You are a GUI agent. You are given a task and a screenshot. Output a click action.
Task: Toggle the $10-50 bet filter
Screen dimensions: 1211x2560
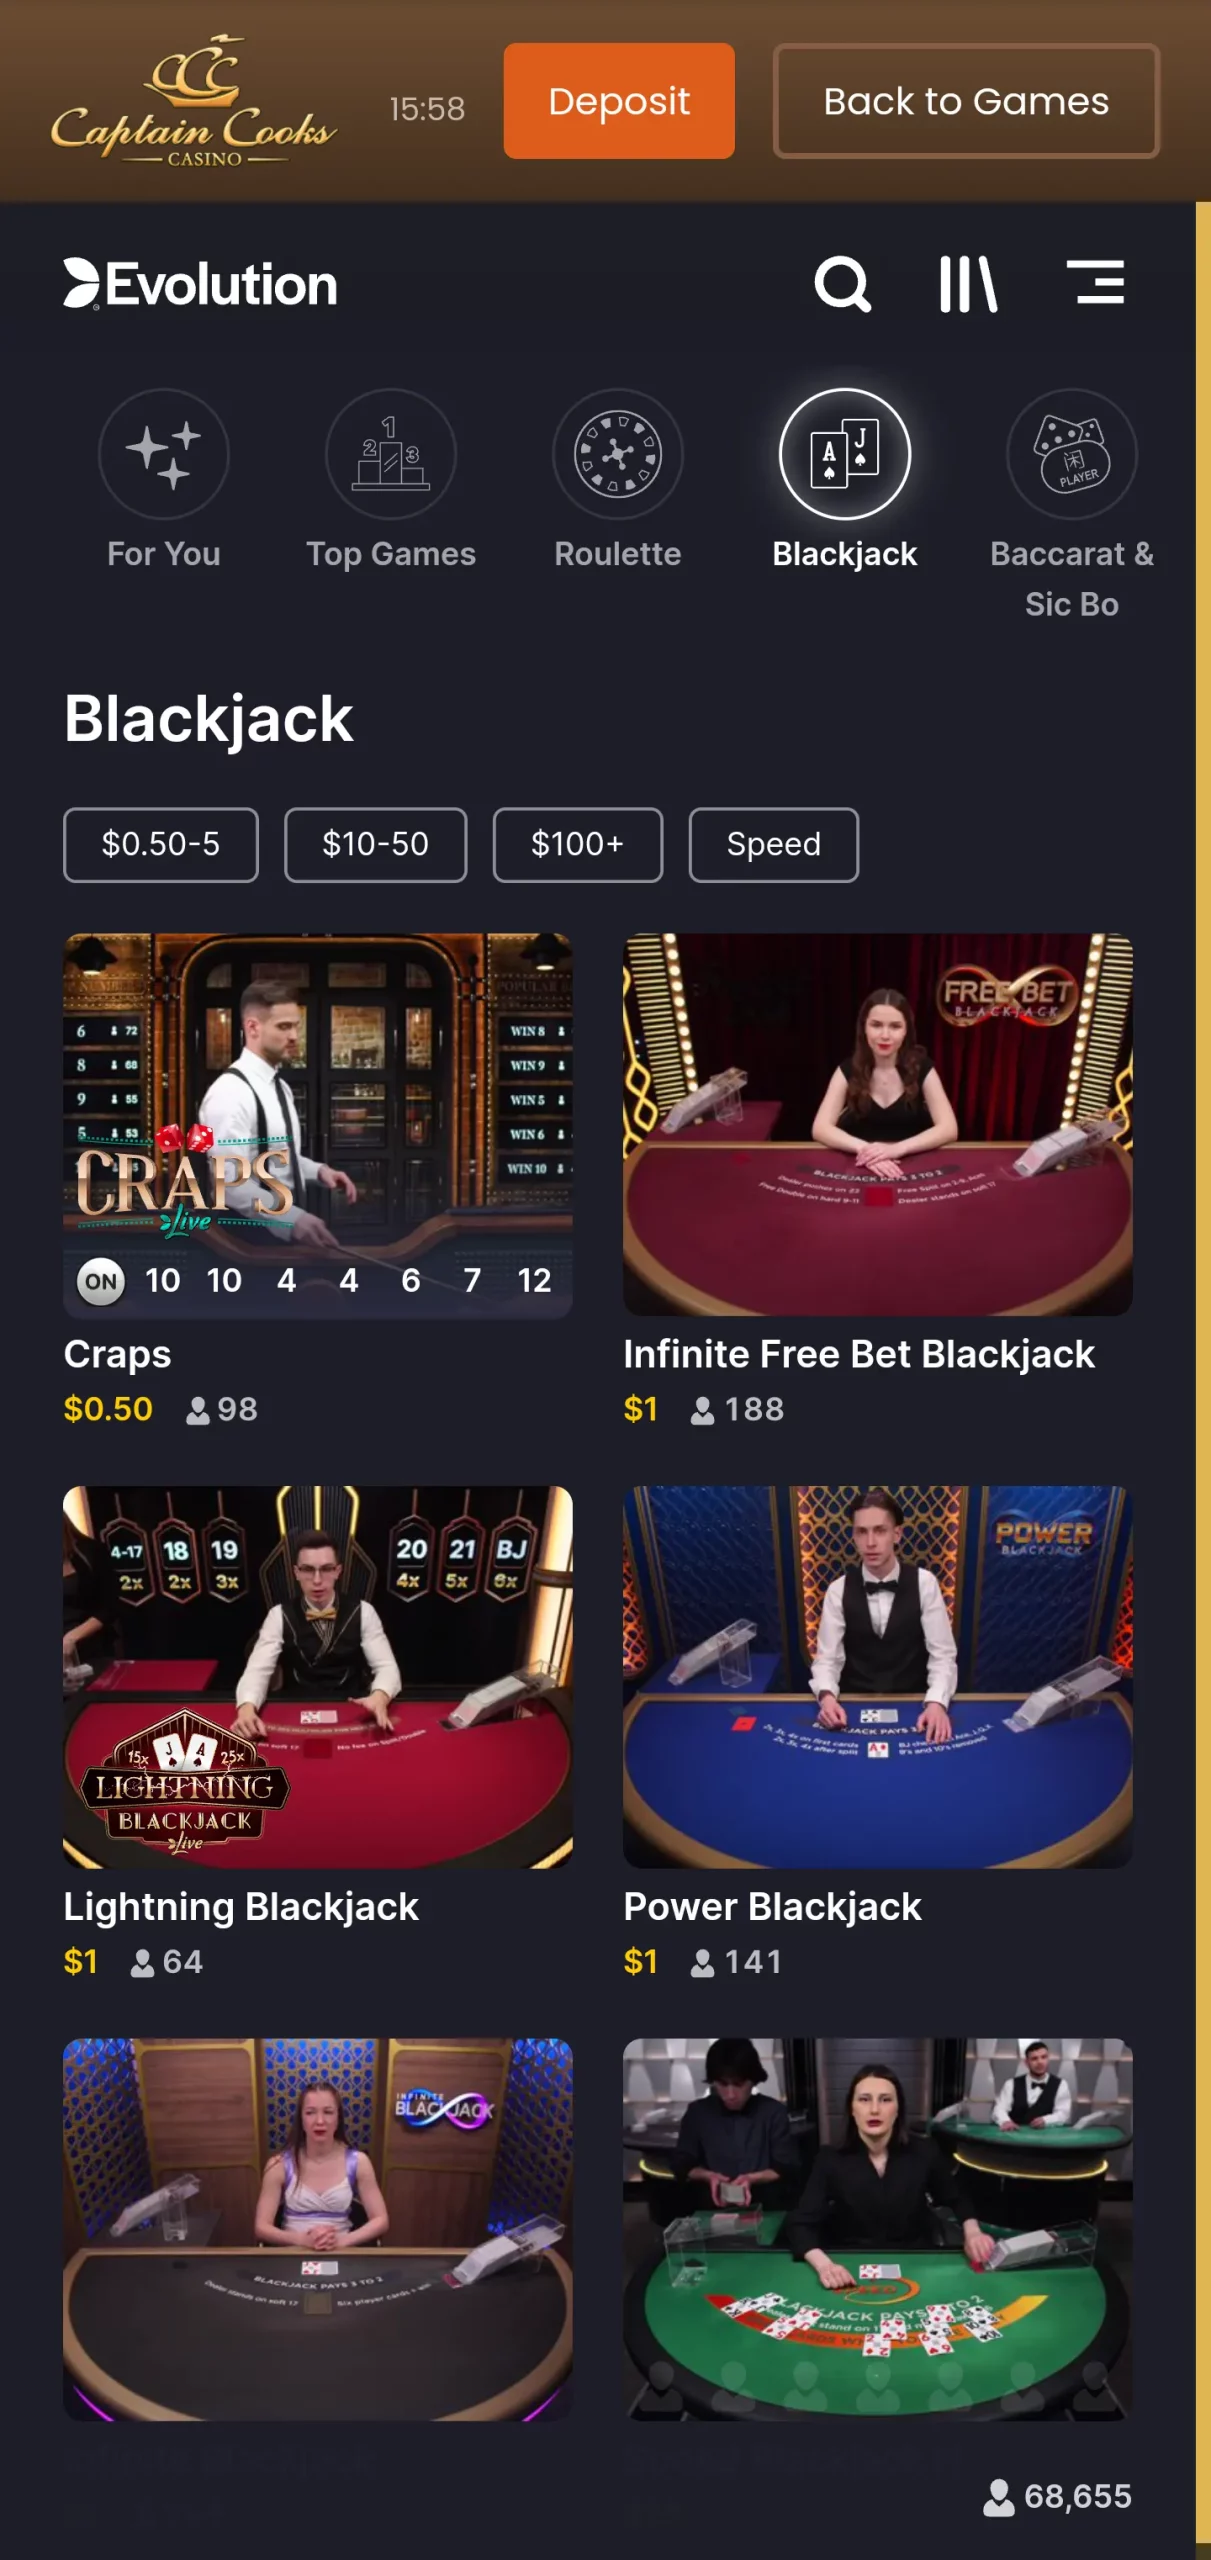[376, 845]
